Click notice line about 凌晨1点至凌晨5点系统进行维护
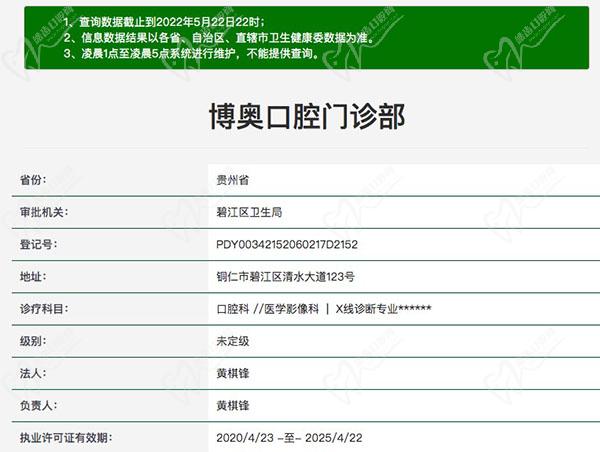 coord(191,53)
